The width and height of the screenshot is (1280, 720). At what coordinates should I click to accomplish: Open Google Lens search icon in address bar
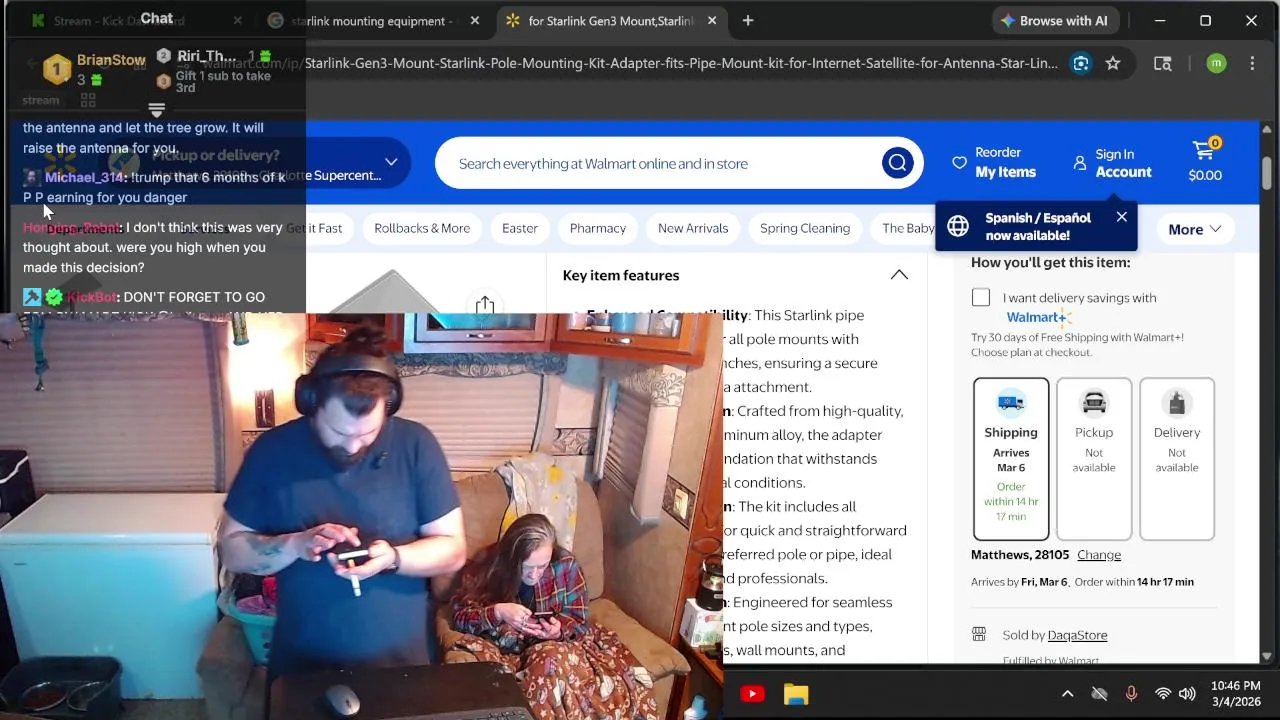click(x=1081, y=63)
